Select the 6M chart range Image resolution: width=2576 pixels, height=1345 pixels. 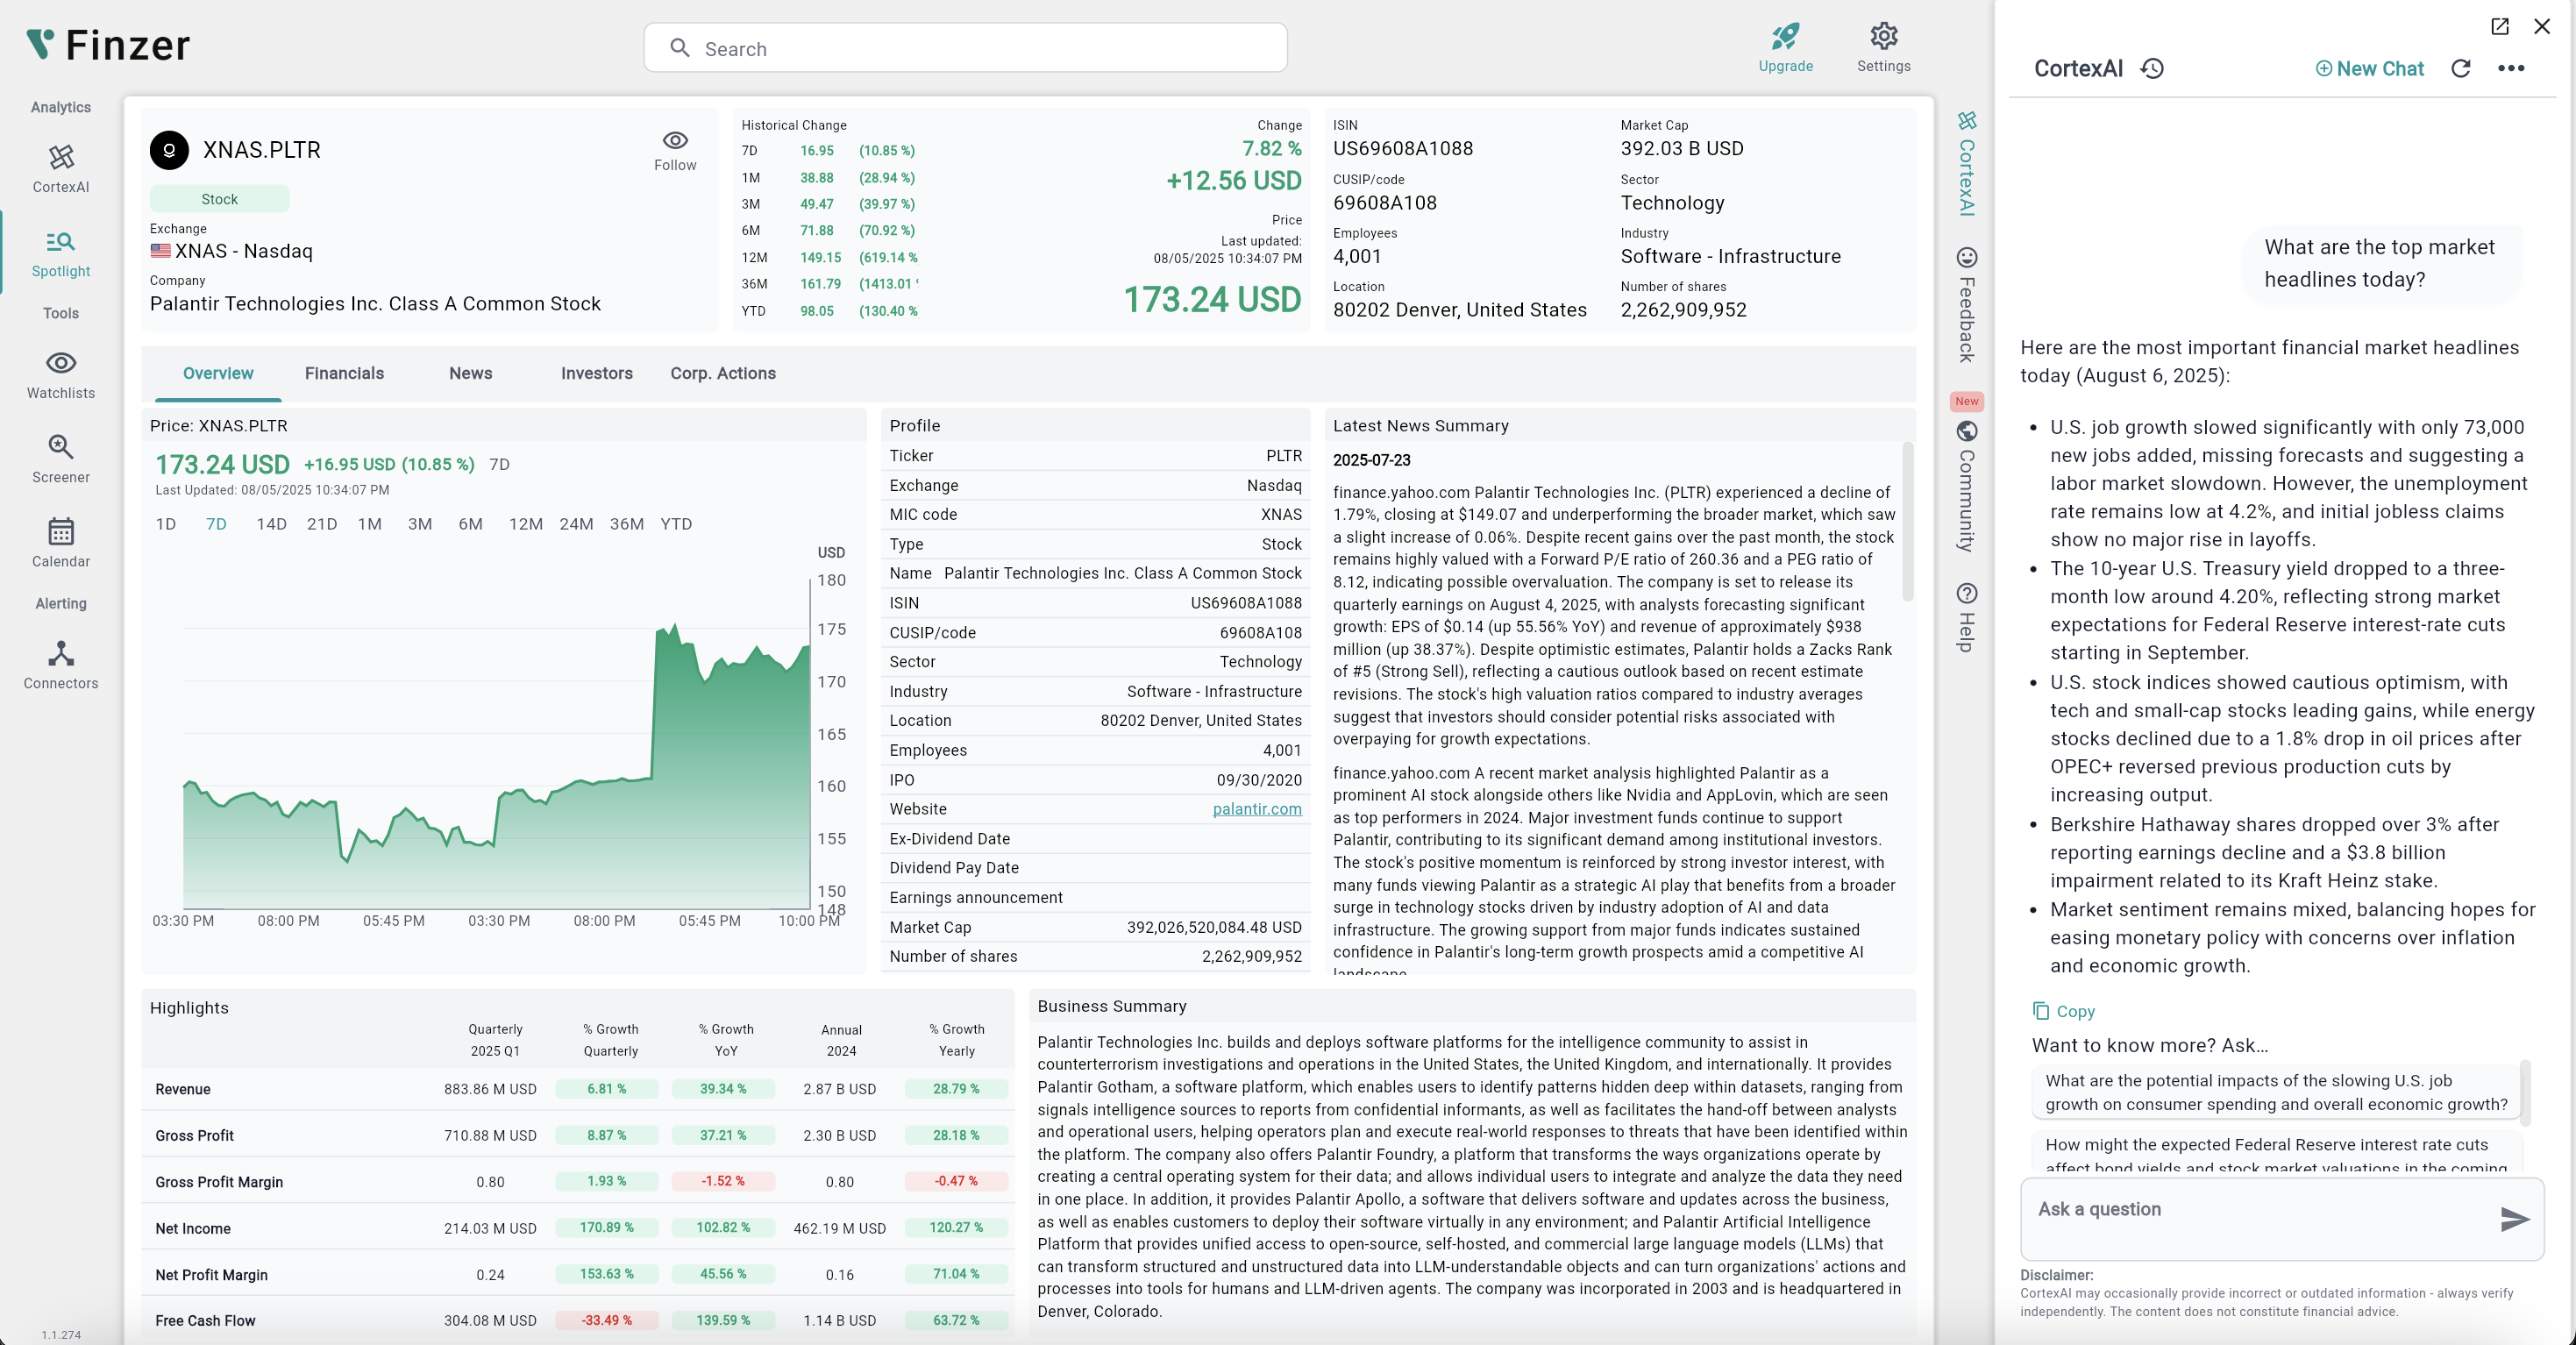pos(470,524)
